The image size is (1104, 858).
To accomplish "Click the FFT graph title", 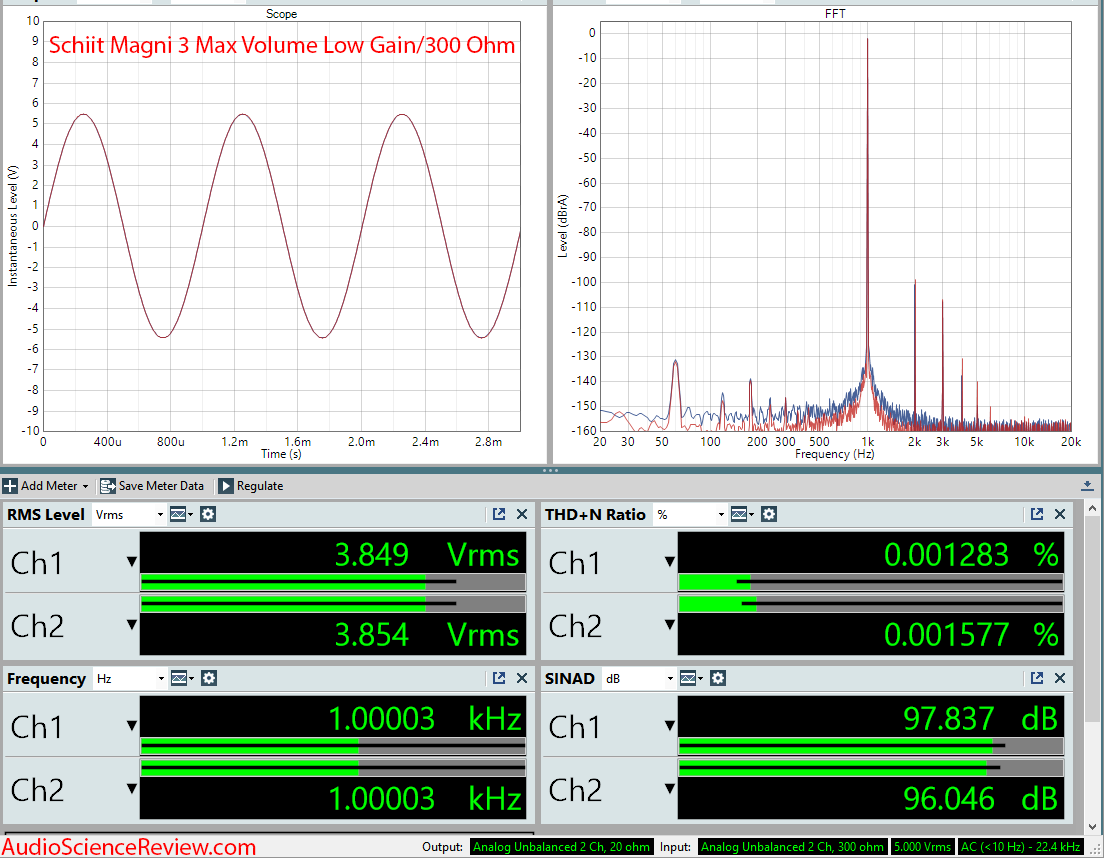I will point(835,14).
